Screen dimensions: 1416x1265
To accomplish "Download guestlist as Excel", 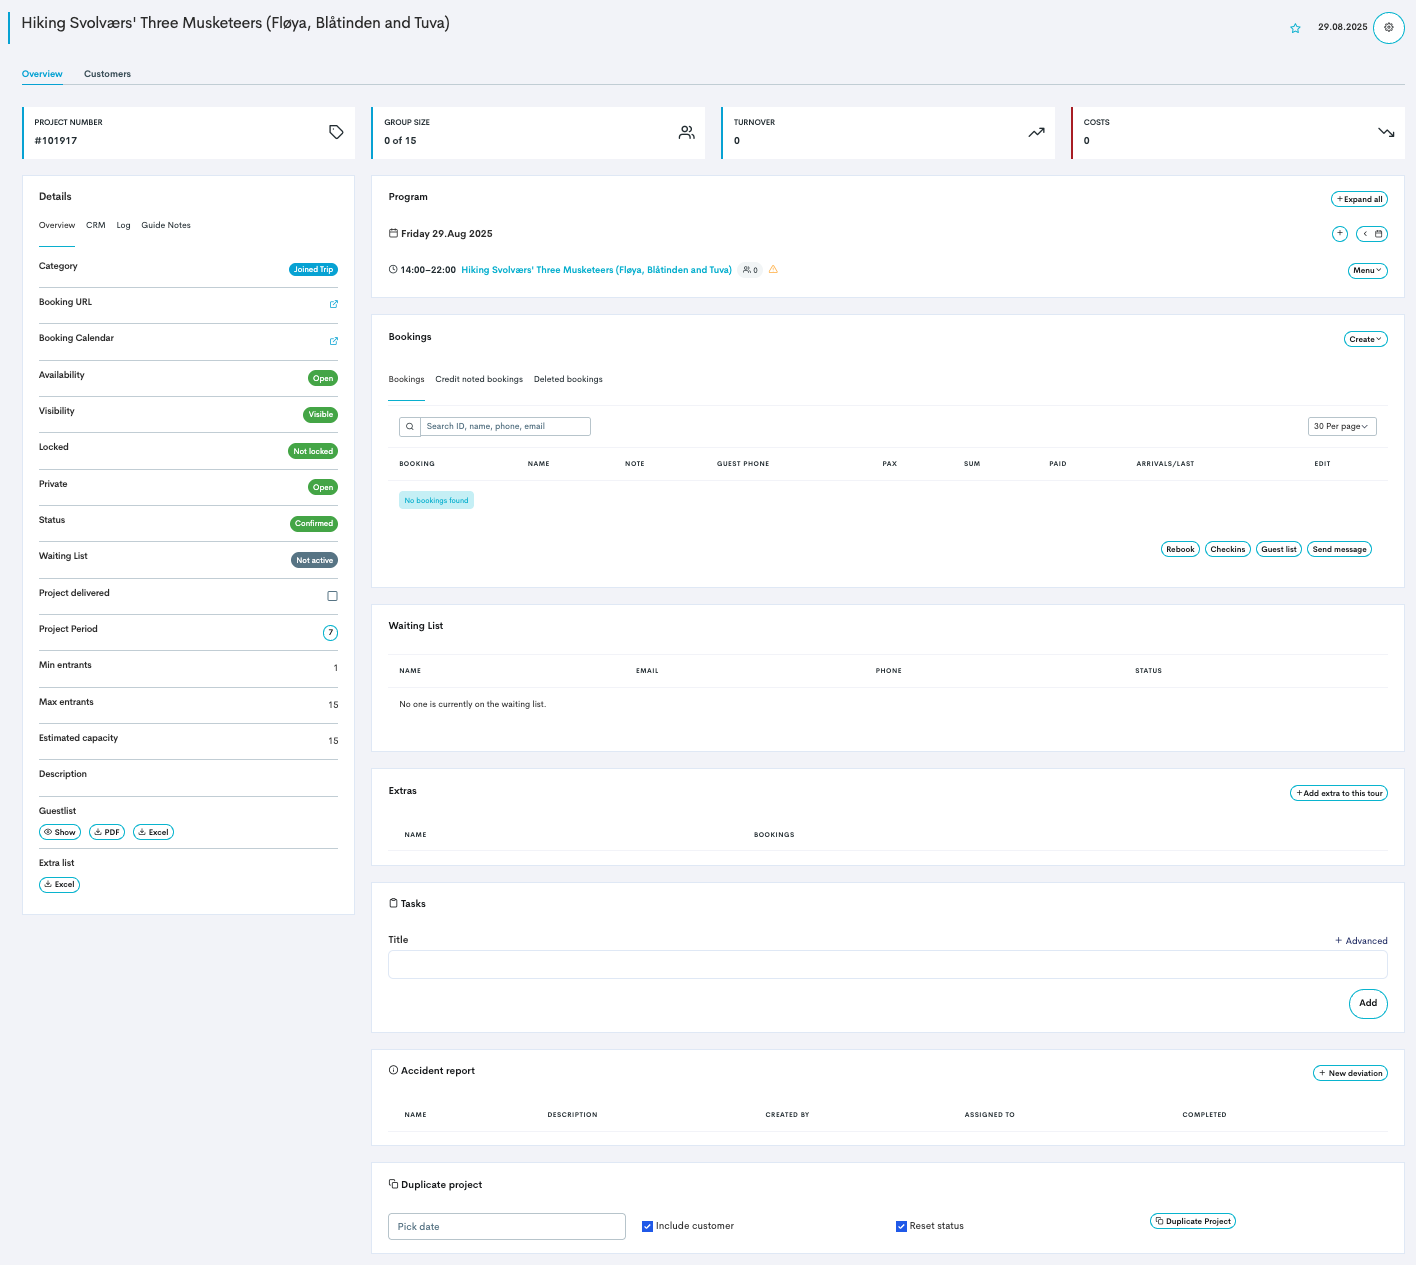I will (x=153, y=832).
